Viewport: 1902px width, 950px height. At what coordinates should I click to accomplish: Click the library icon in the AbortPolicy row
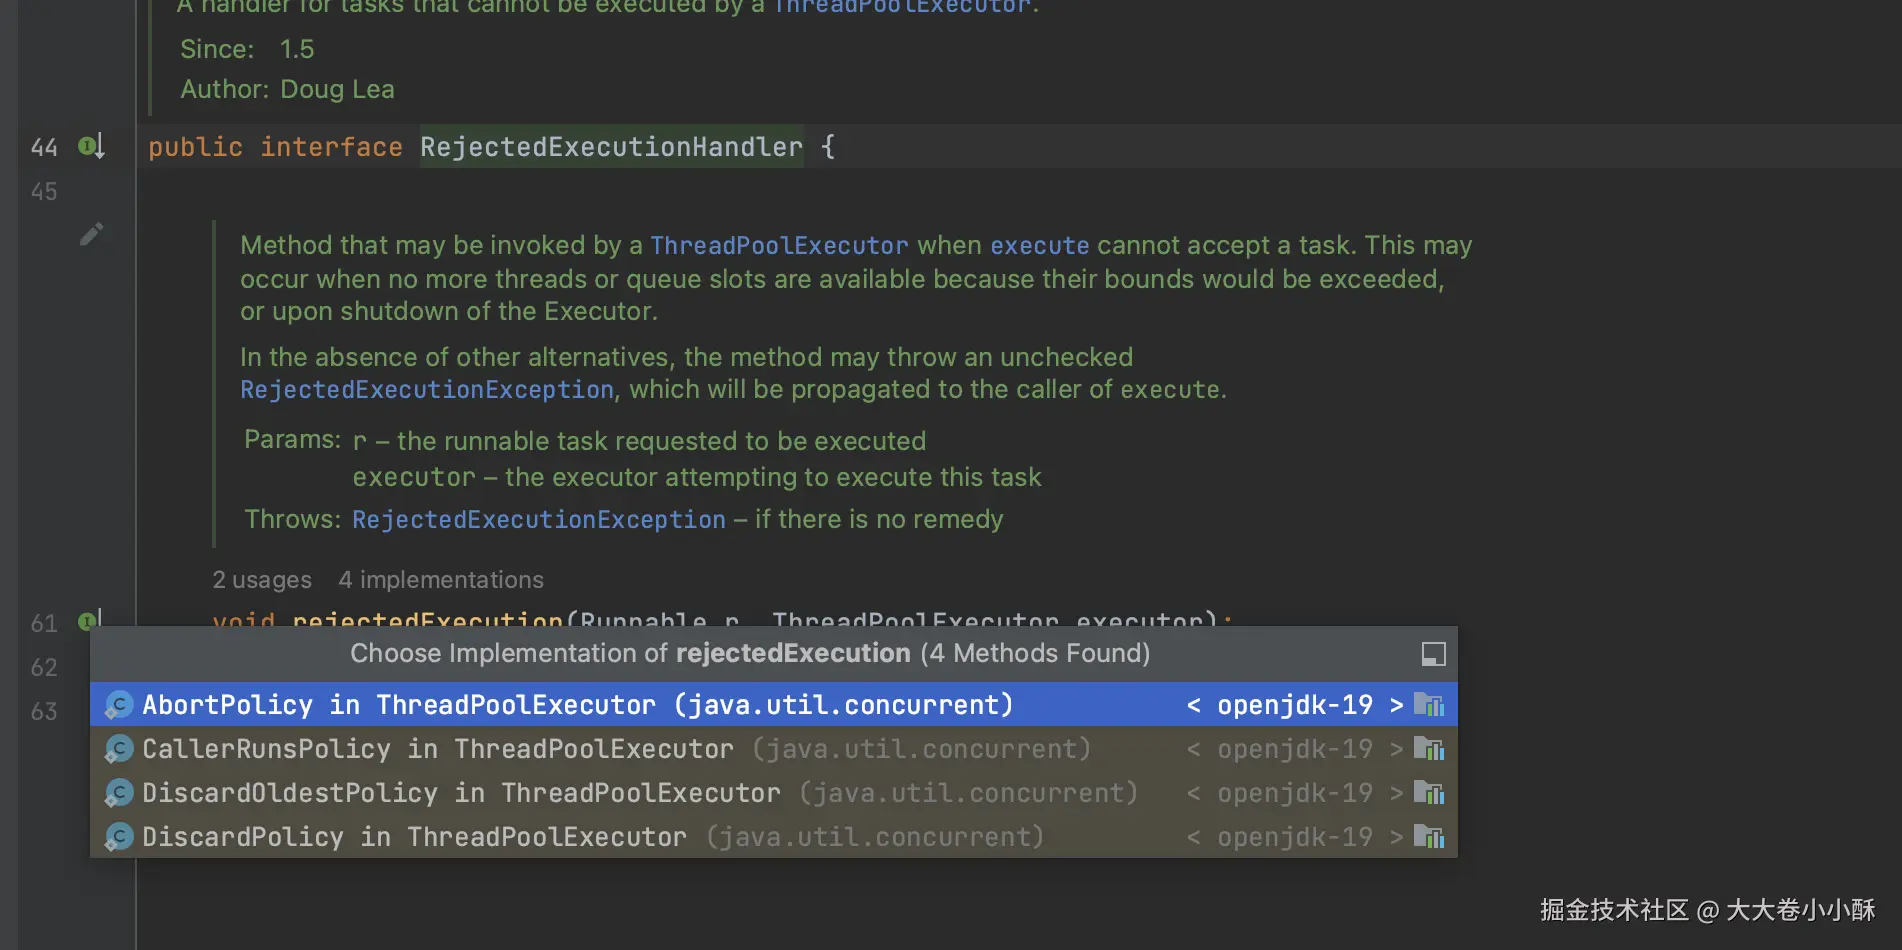1429,705
